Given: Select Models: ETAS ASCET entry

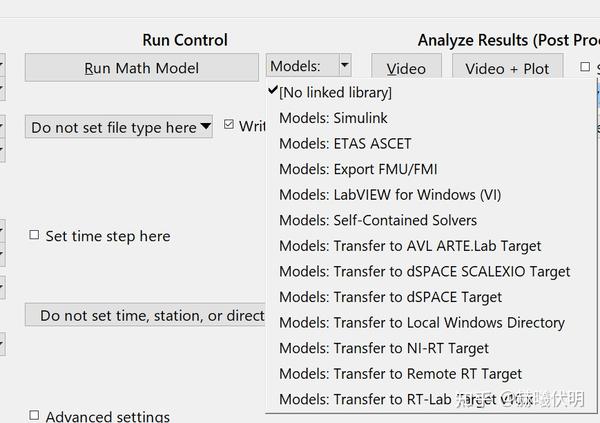Looking at the screenshot, I should pyautogui.click(x=345, y=143).
